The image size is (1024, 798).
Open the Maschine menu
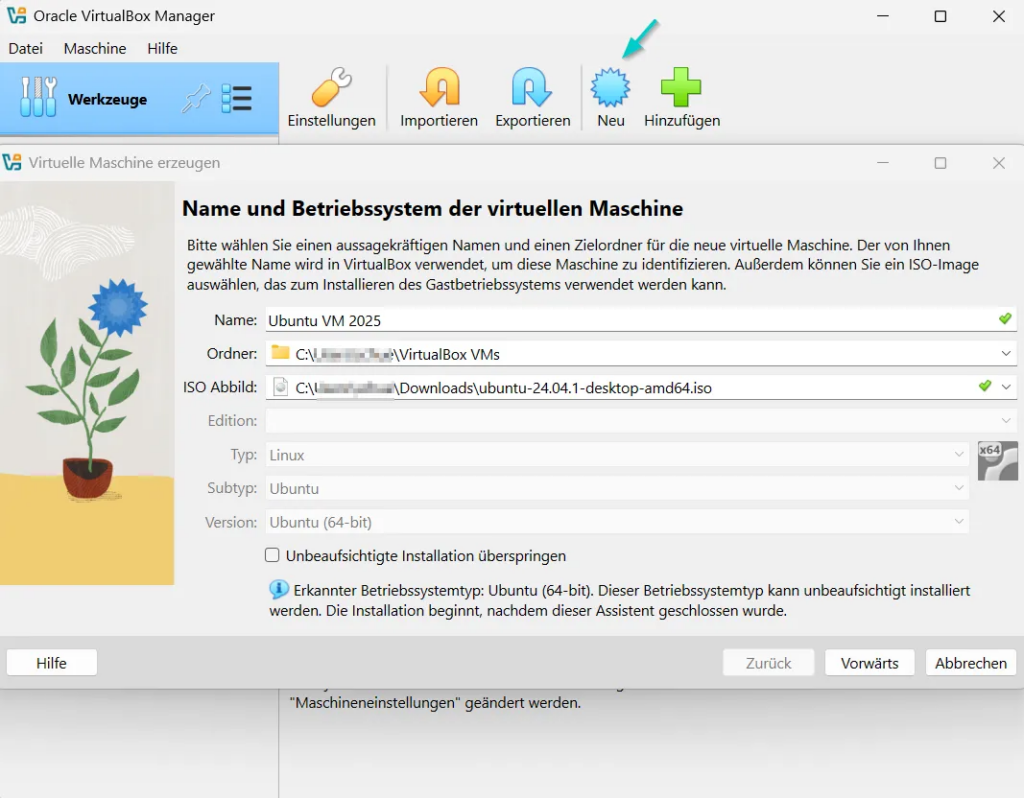pos(95,48)
